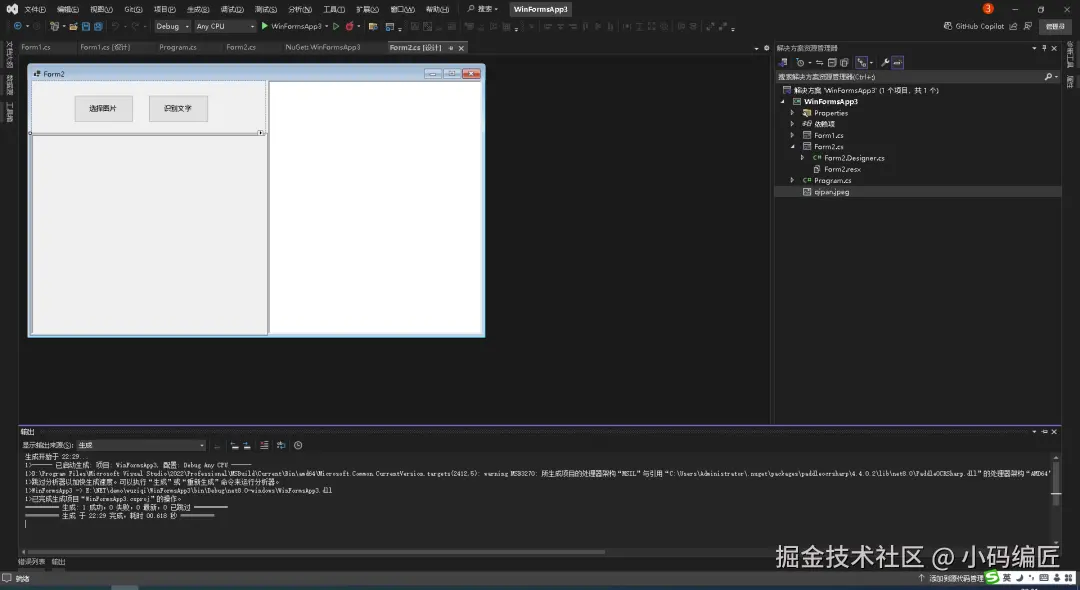This screenshot has height=590, width=1080.
Task: Toggle nested files view icon in Solution Explorer
Action: [x=862, y=63]
